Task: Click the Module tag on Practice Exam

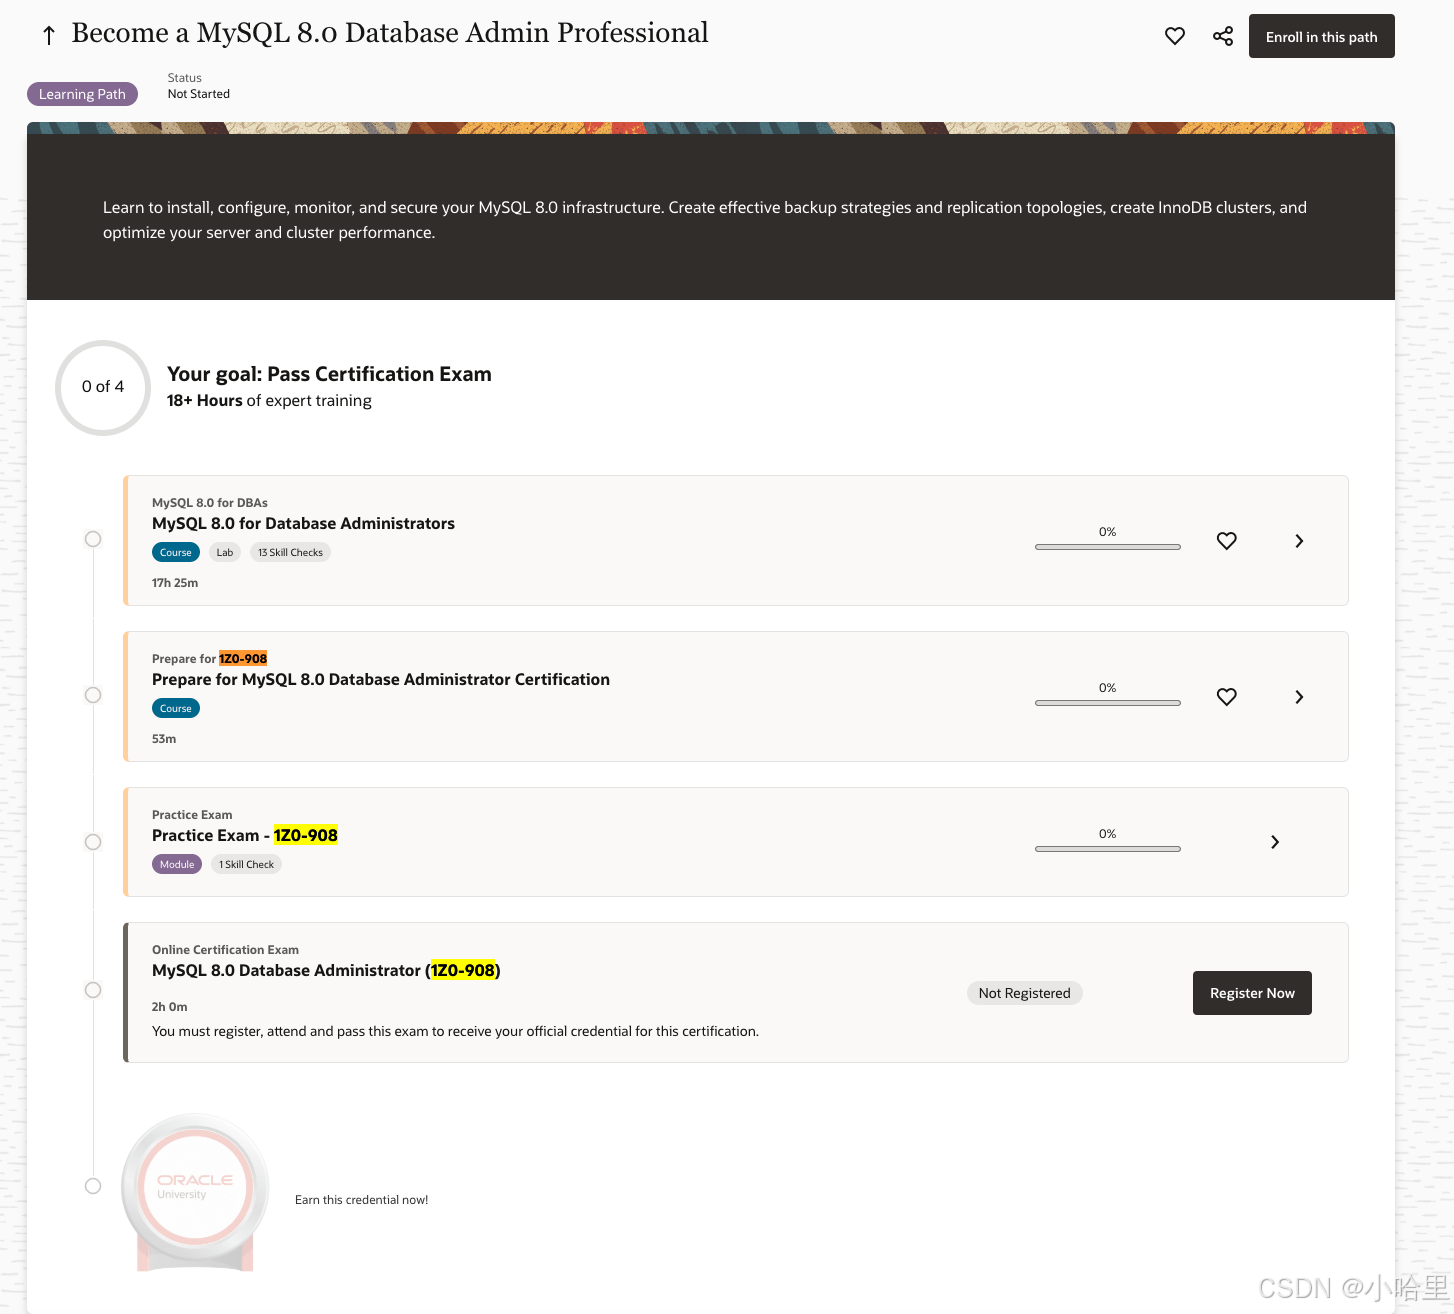Action: click(177, 864)
